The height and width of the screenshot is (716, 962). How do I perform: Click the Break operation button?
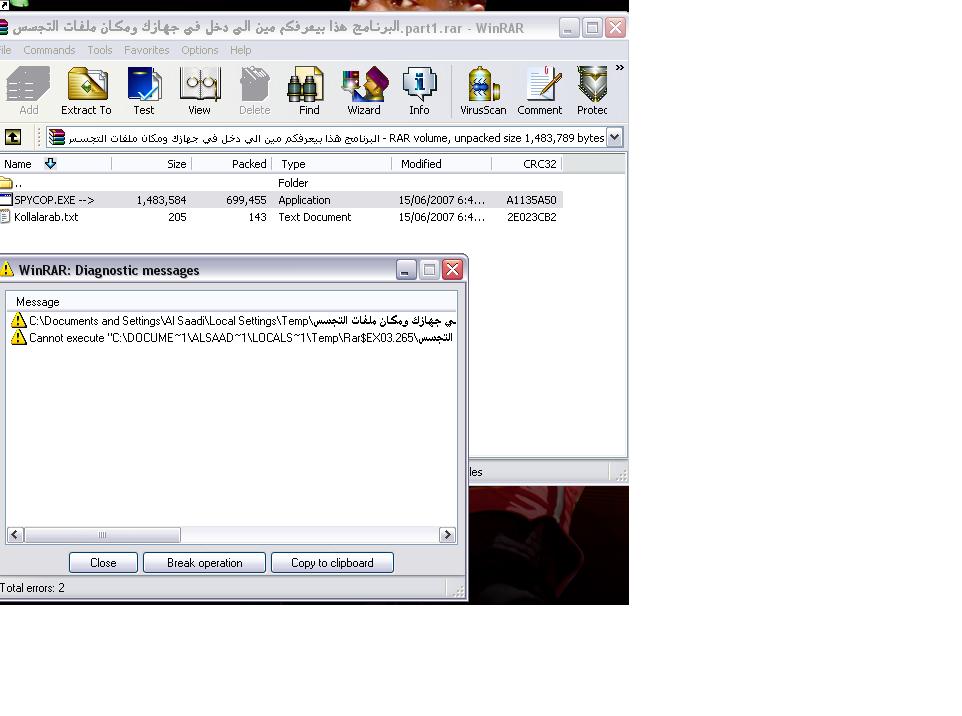204,563
